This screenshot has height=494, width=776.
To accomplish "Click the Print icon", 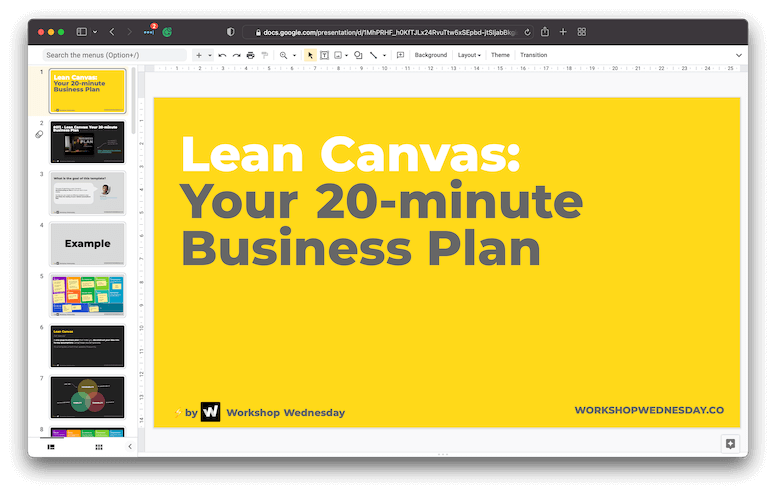I will (x=250, y=55).
